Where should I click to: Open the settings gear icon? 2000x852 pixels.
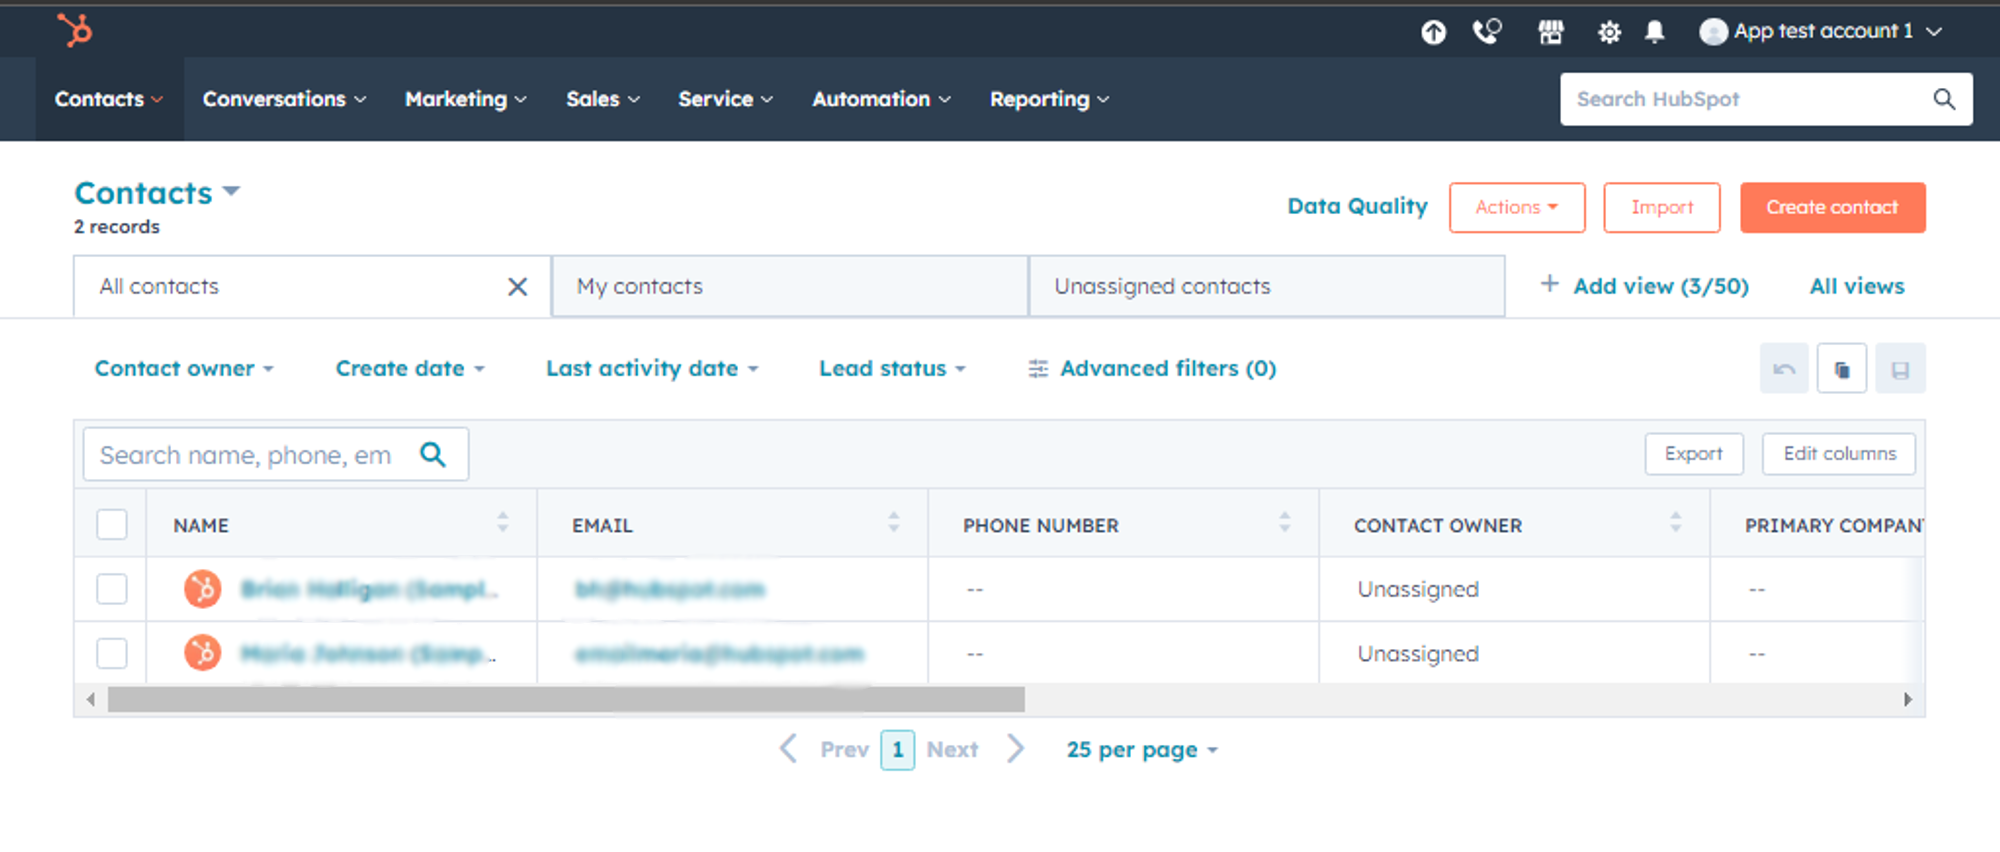pyautogui.click(x=1609, y=32)
